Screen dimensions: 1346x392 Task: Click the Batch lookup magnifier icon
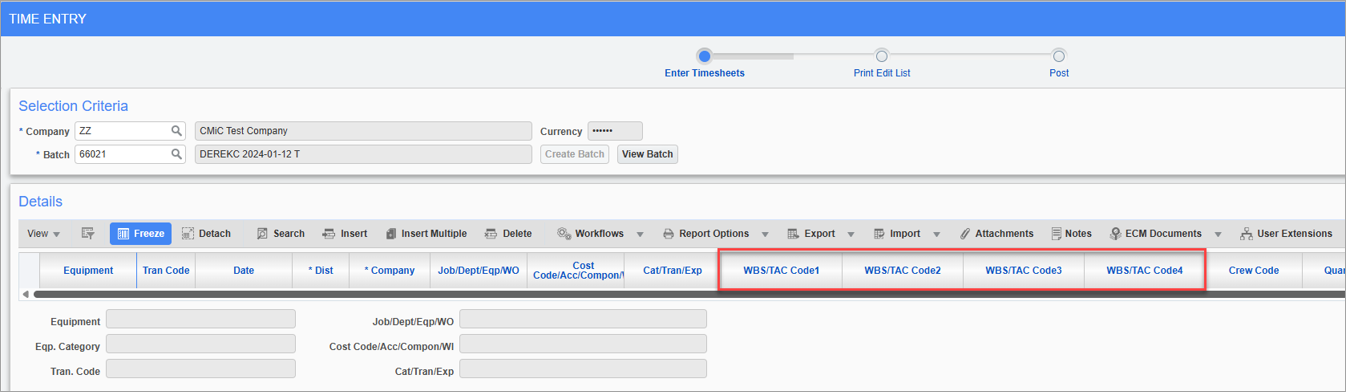click(177, 155)
